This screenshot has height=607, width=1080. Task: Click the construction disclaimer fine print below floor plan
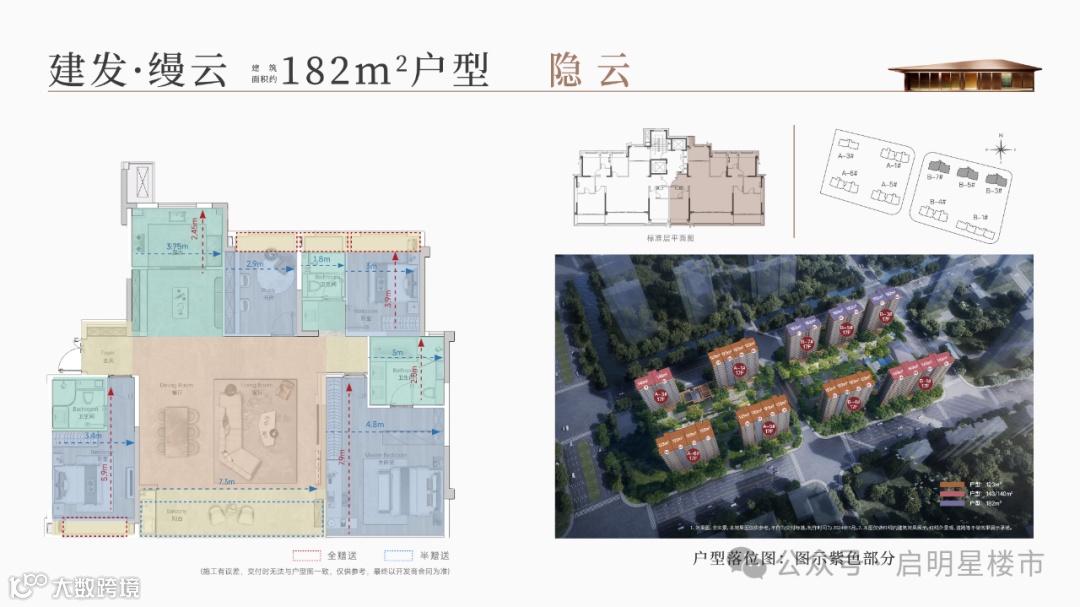pyautogui.click(x=324, y=571)
